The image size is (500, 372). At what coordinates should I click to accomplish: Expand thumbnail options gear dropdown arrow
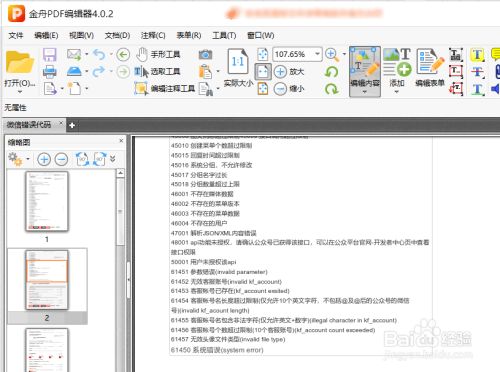(28, 159)
